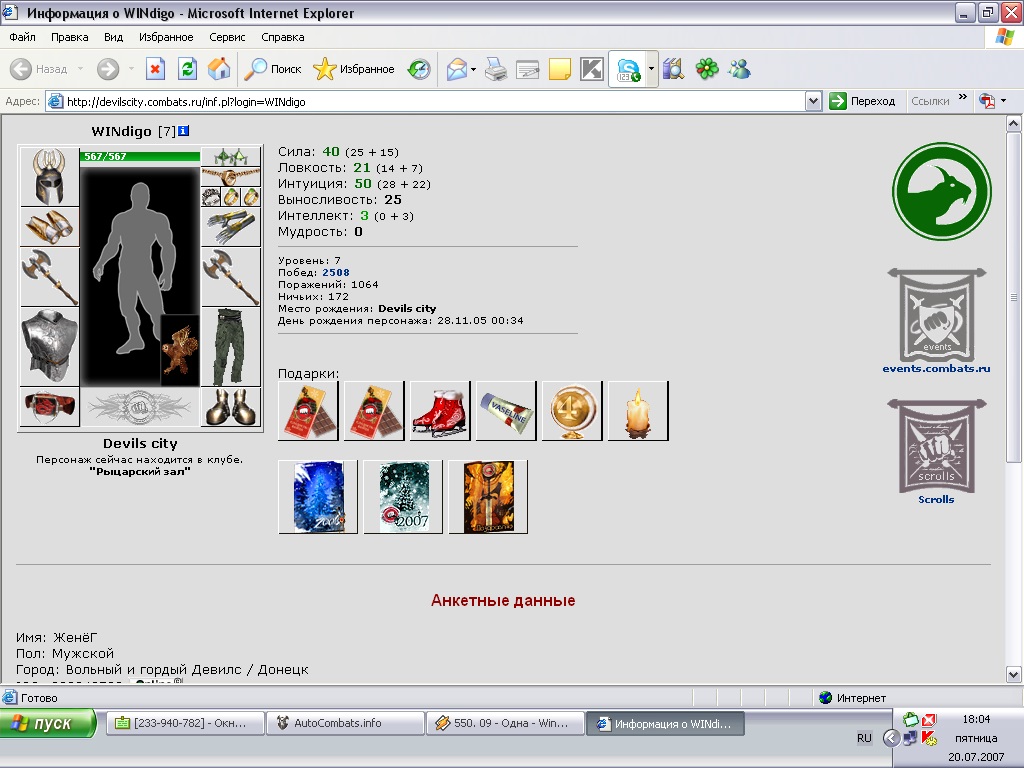Expand the Mail icon dropdown arrow
The width and height of the screenshot is (1024, 768).
[473, 69]
